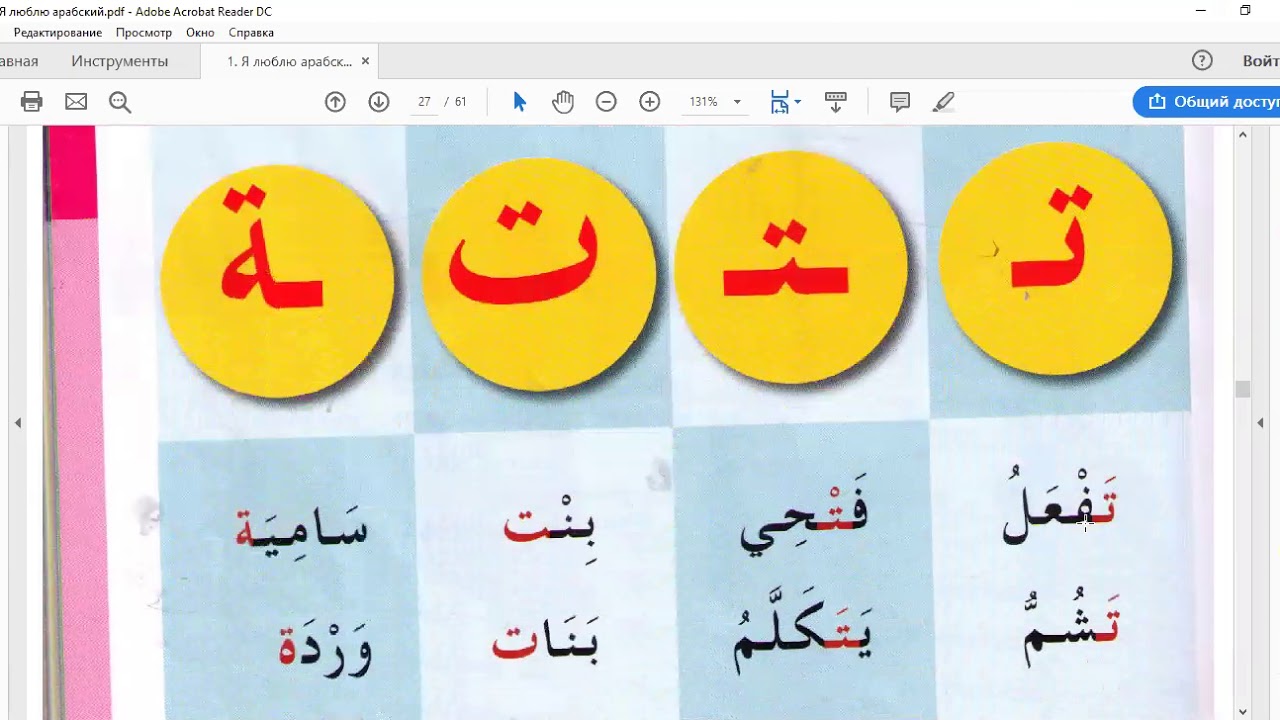
Task: Click the scrollbar down arrow
Action: click(1243, 712)
